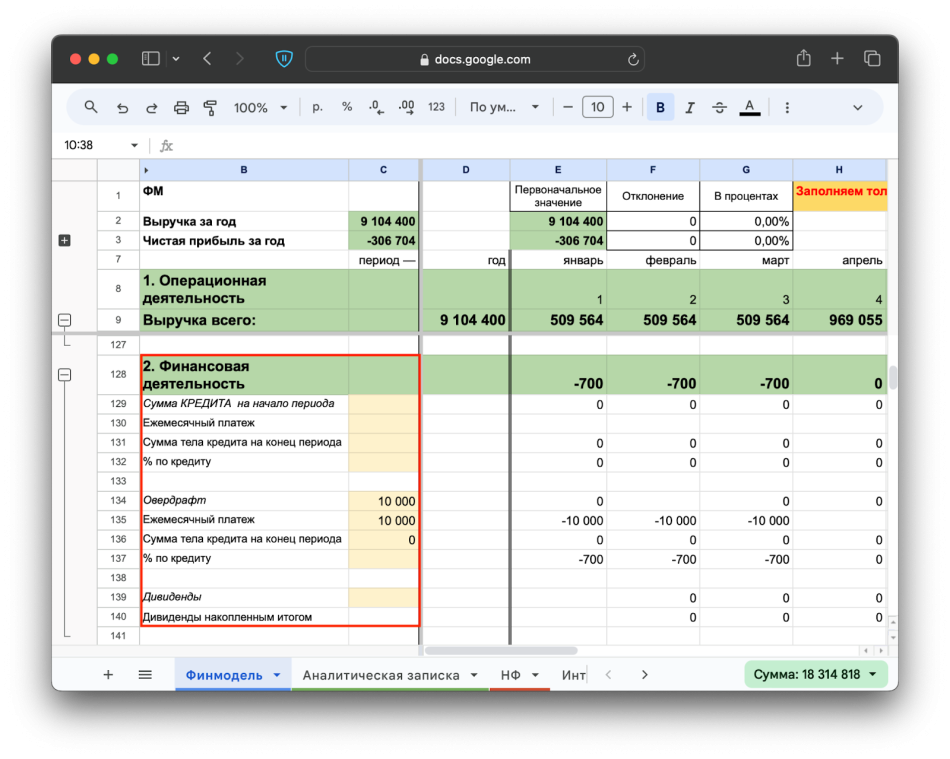
Task: Toggle bold formatting
Action: [660, 107]
